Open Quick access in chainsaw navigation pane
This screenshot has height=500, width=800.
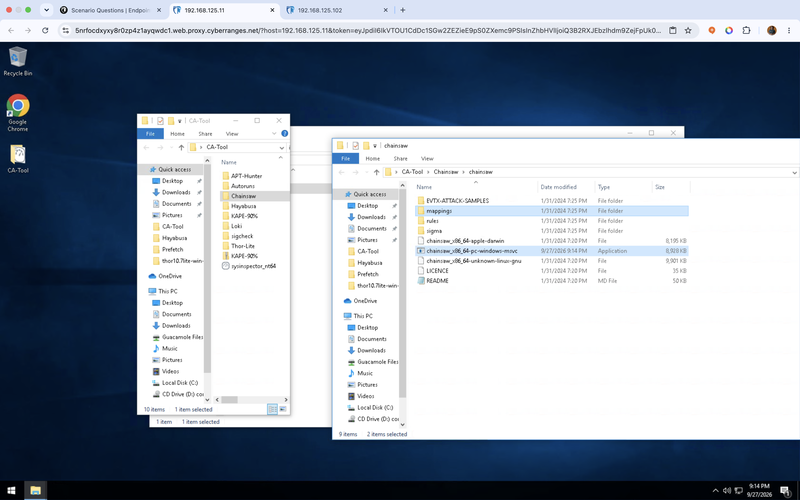pos(370,194)
